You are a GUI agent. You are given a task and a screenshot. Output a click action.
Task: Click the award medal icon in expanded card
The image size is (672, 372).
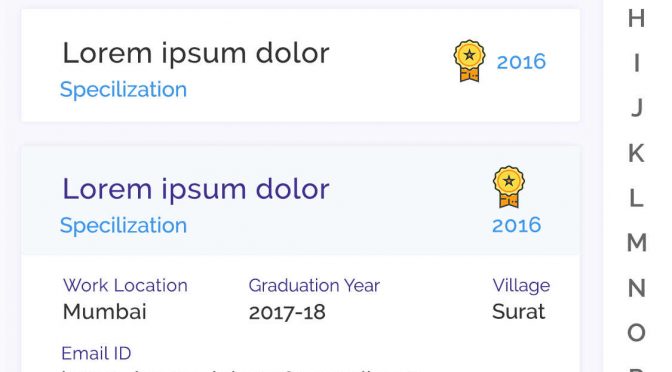509,187
